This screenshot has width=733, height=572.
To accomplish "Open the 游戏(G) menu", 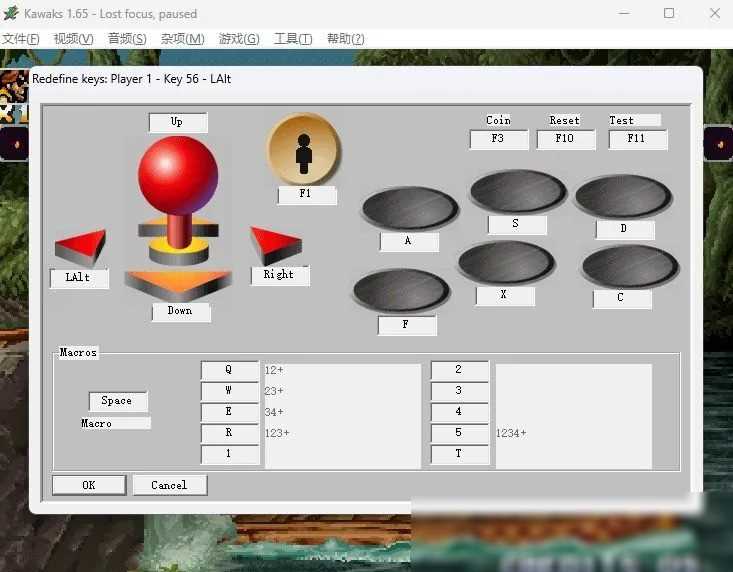I will (239, 39).
